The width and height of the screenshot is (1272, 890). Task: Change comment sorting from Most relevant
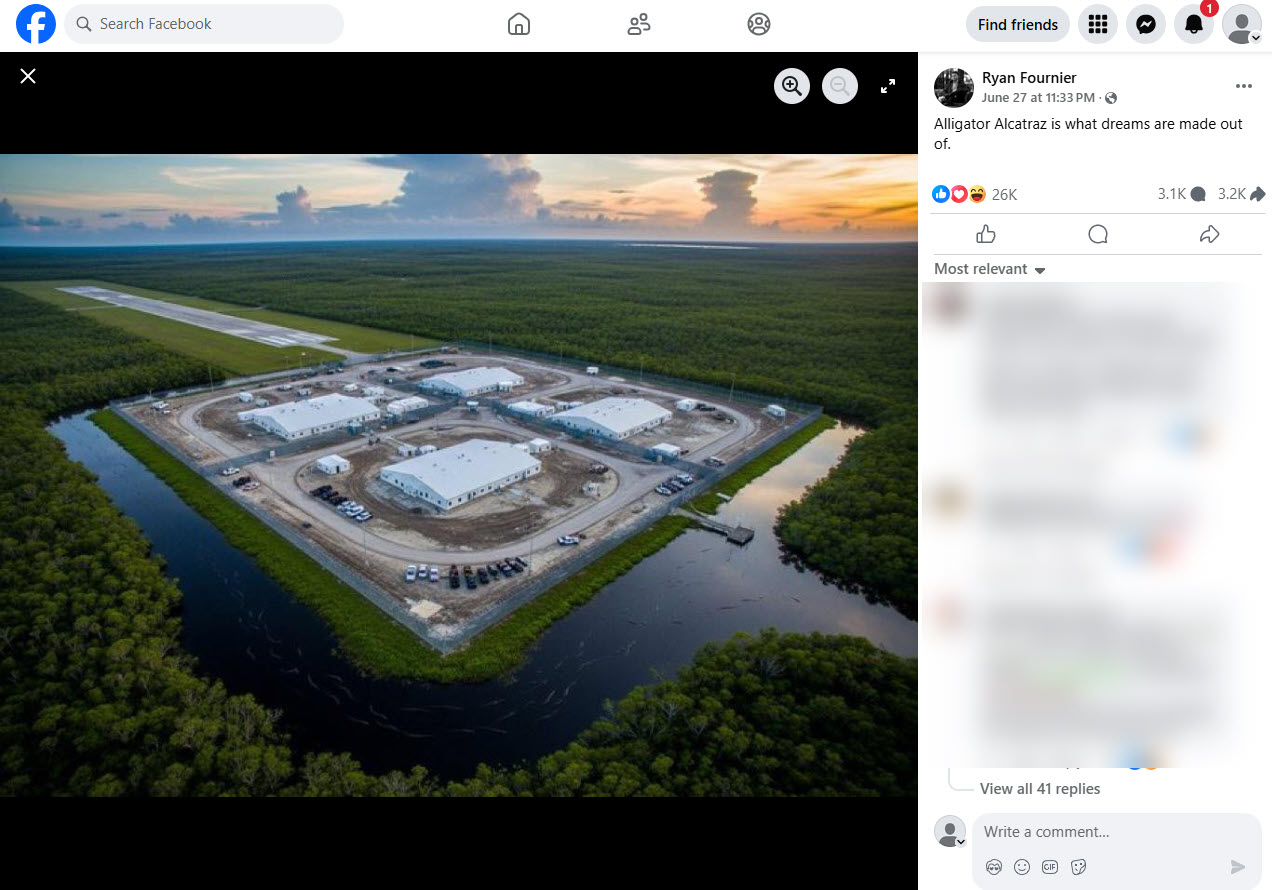tap(989, 268)
